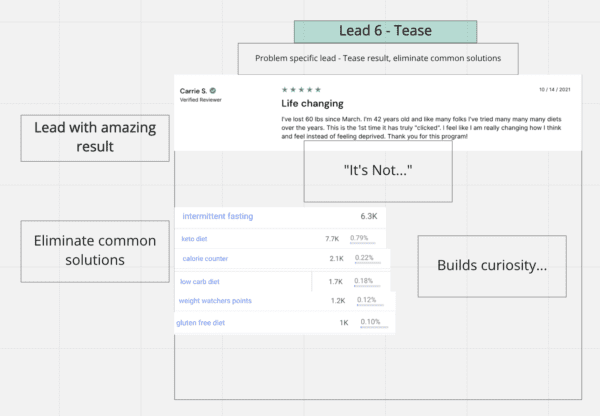Select the 'Lead 6 - Tease' header box
600x416 pixels.
click(385, 31)
